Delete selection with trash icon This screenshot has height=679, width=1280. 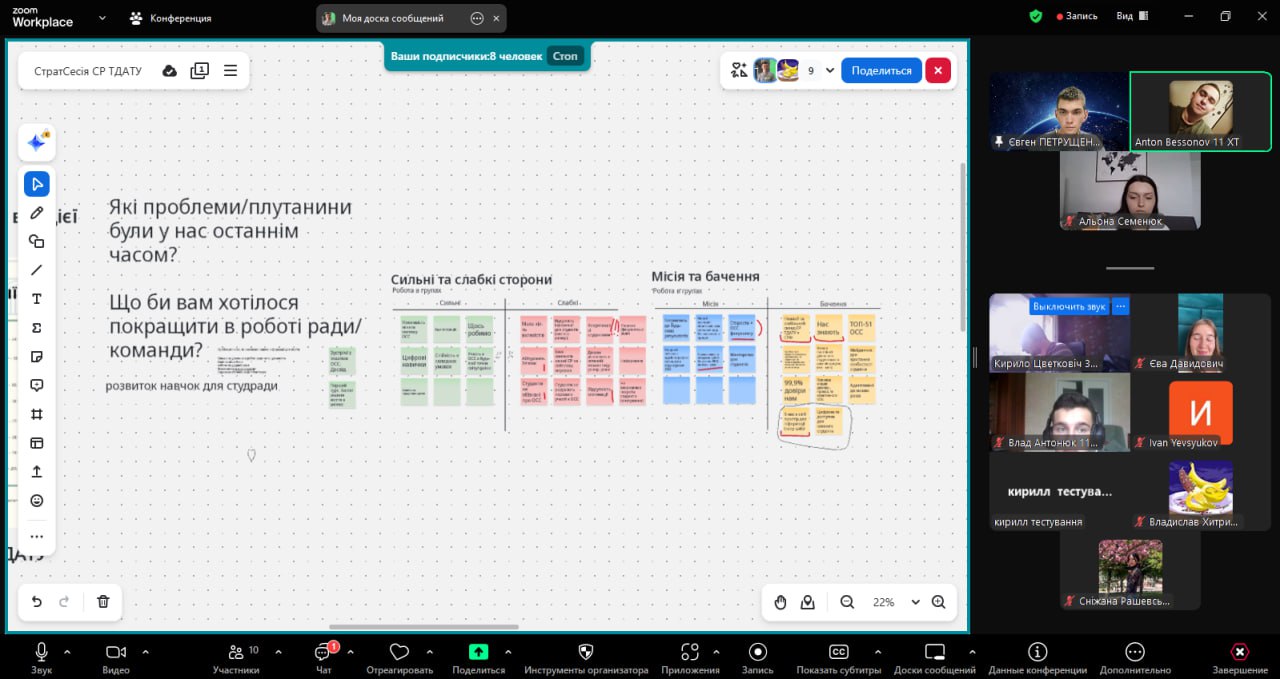tap(103, 601)
